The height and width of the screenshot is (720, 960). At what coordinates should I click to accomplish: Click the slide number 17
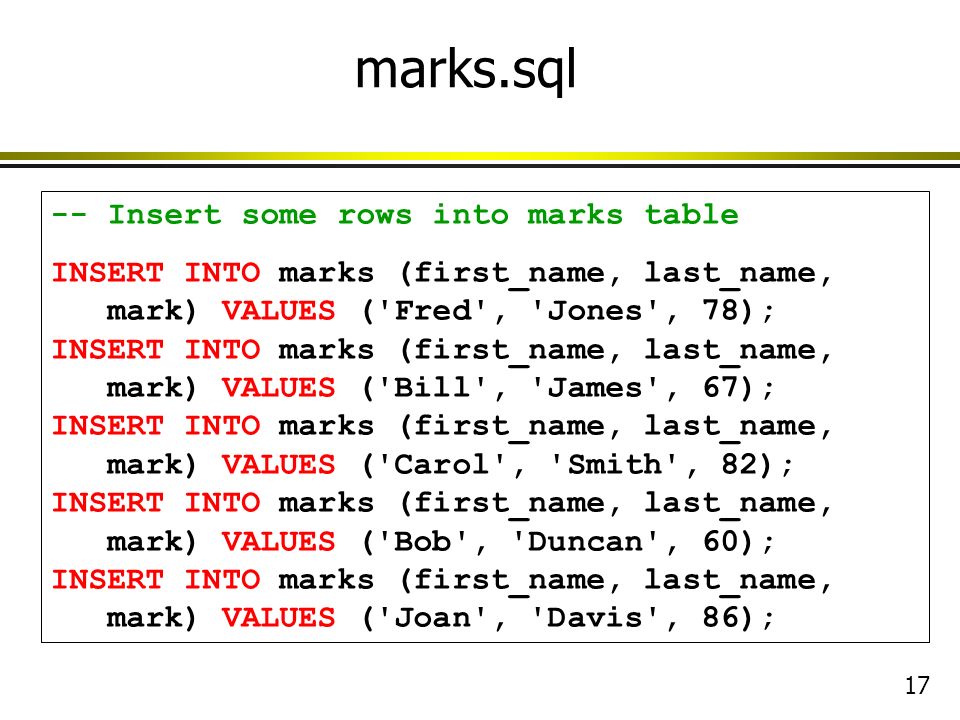(x=917, y=686)
